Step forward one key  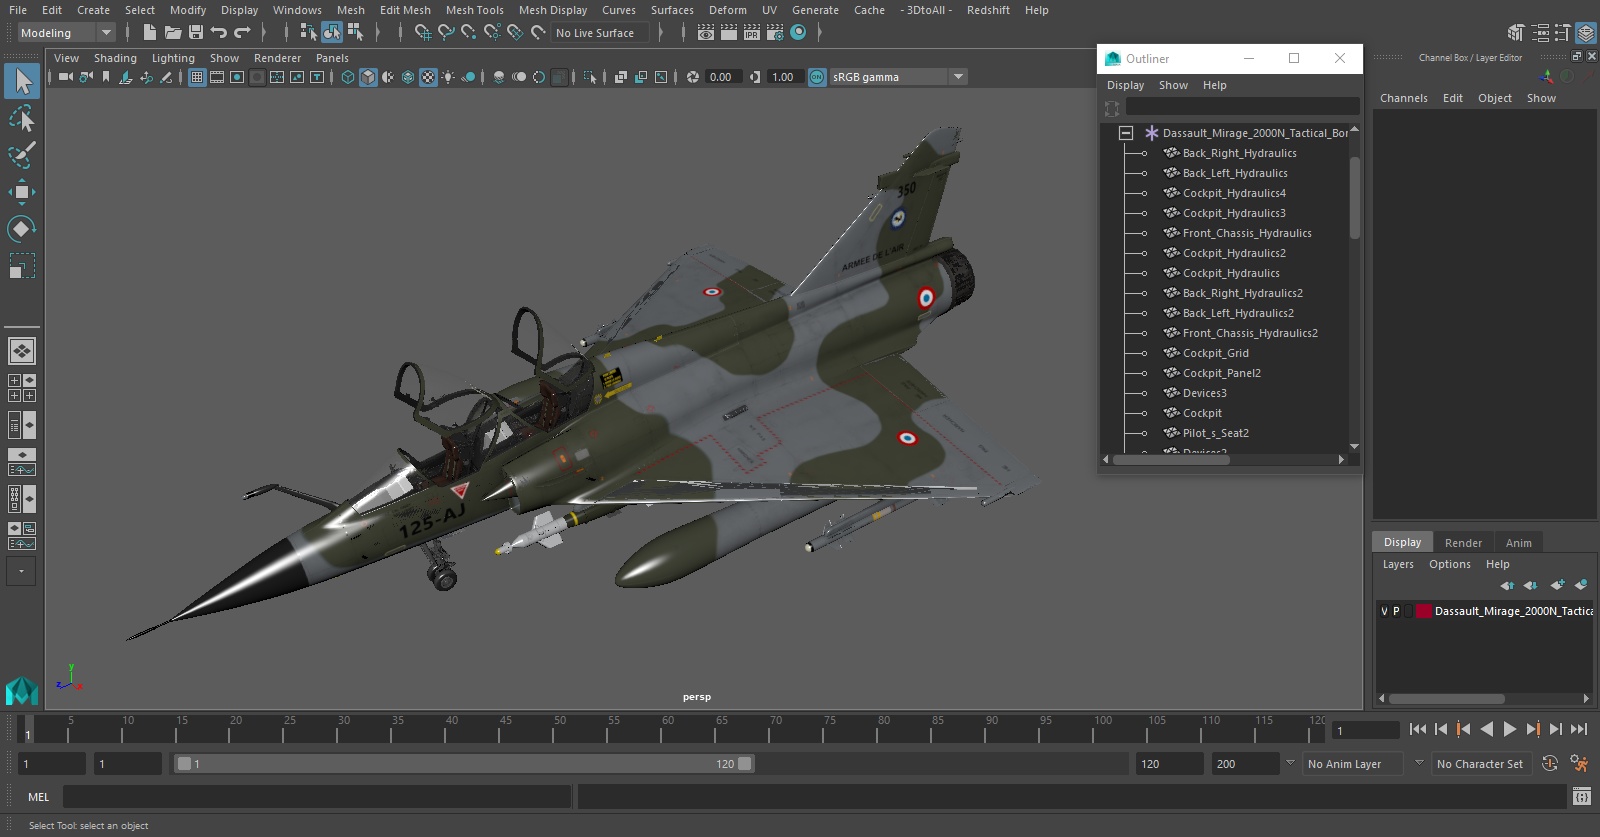pos(1533,729)
